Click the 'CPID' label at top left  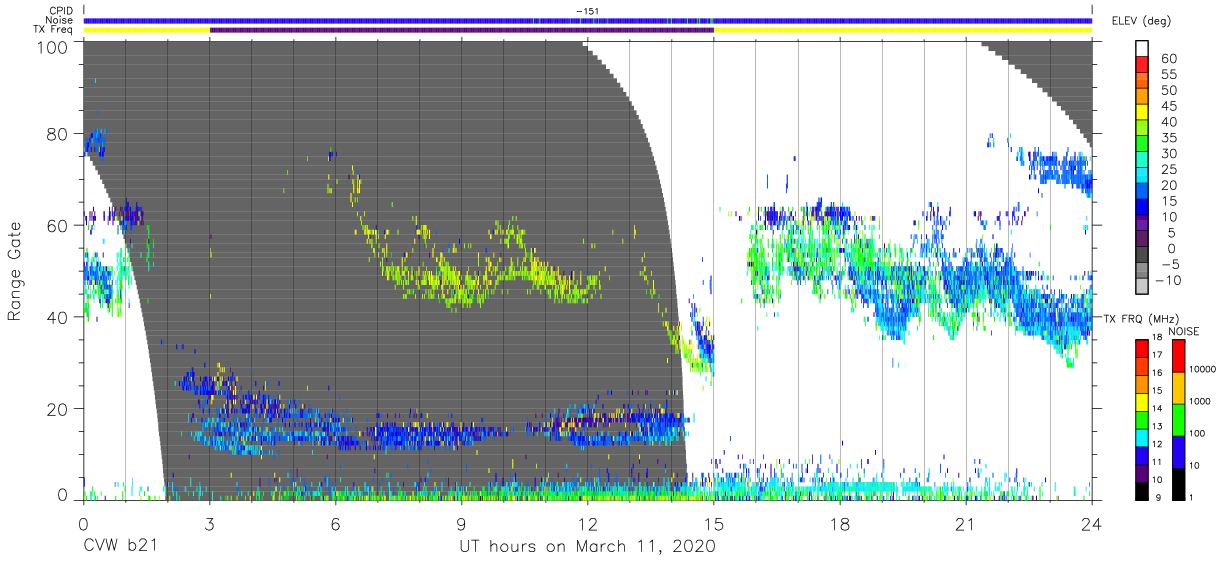[x=61, y=11]
